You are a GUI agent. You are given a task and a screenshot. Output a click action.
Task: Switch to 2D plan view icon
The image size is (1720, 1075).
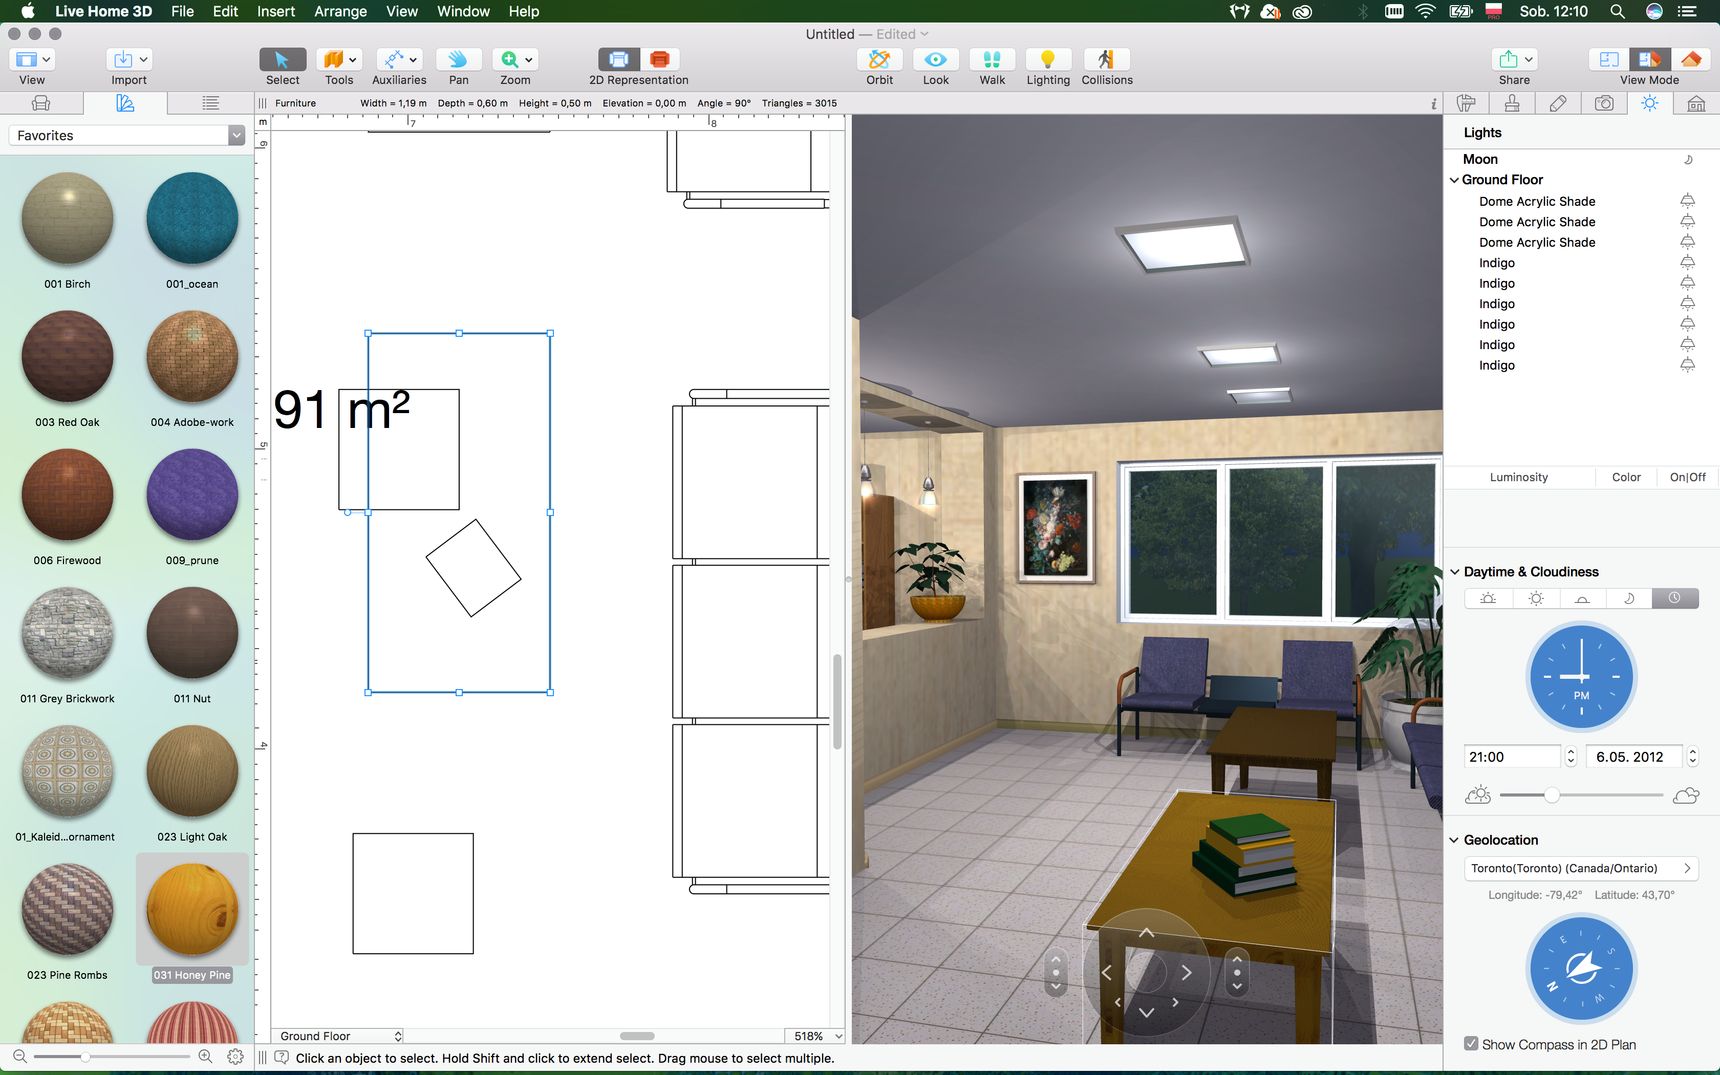pyautogui.click(x=619, y=60)
